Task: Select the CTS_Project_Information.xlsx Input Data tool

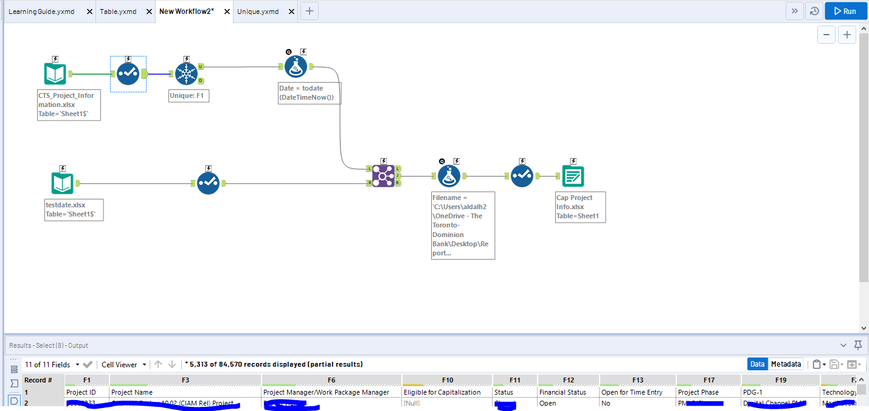Action: point(55,74)
